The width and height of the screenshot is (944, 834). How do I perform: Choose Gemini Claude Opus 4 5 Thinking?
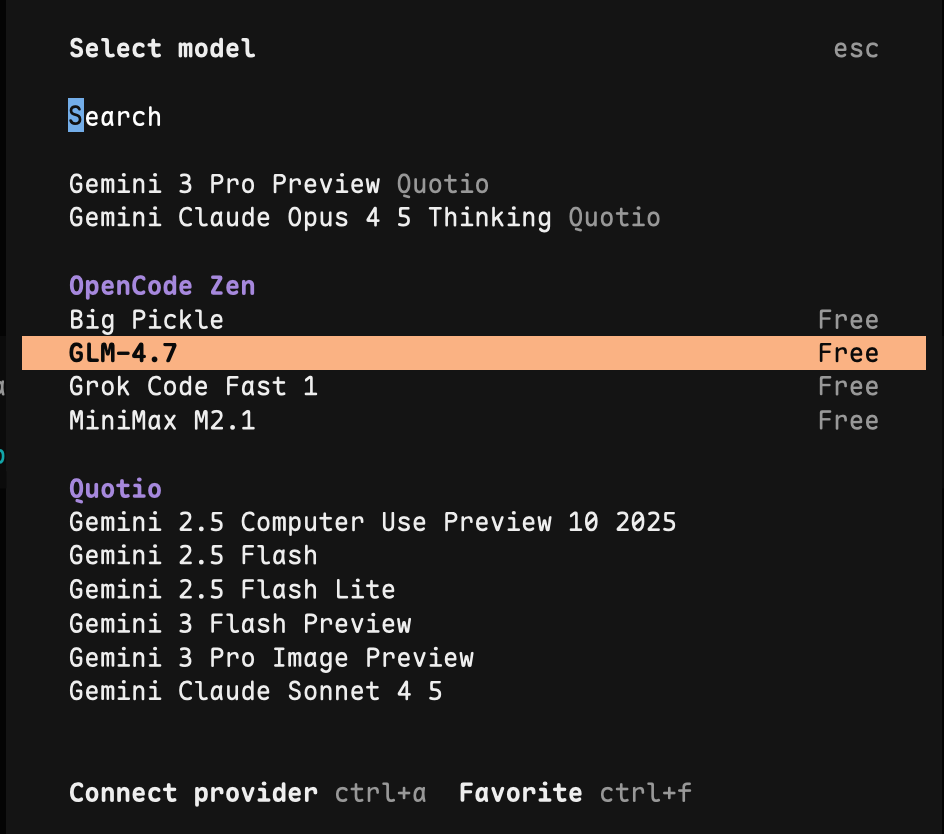click(x=310, y=218)
